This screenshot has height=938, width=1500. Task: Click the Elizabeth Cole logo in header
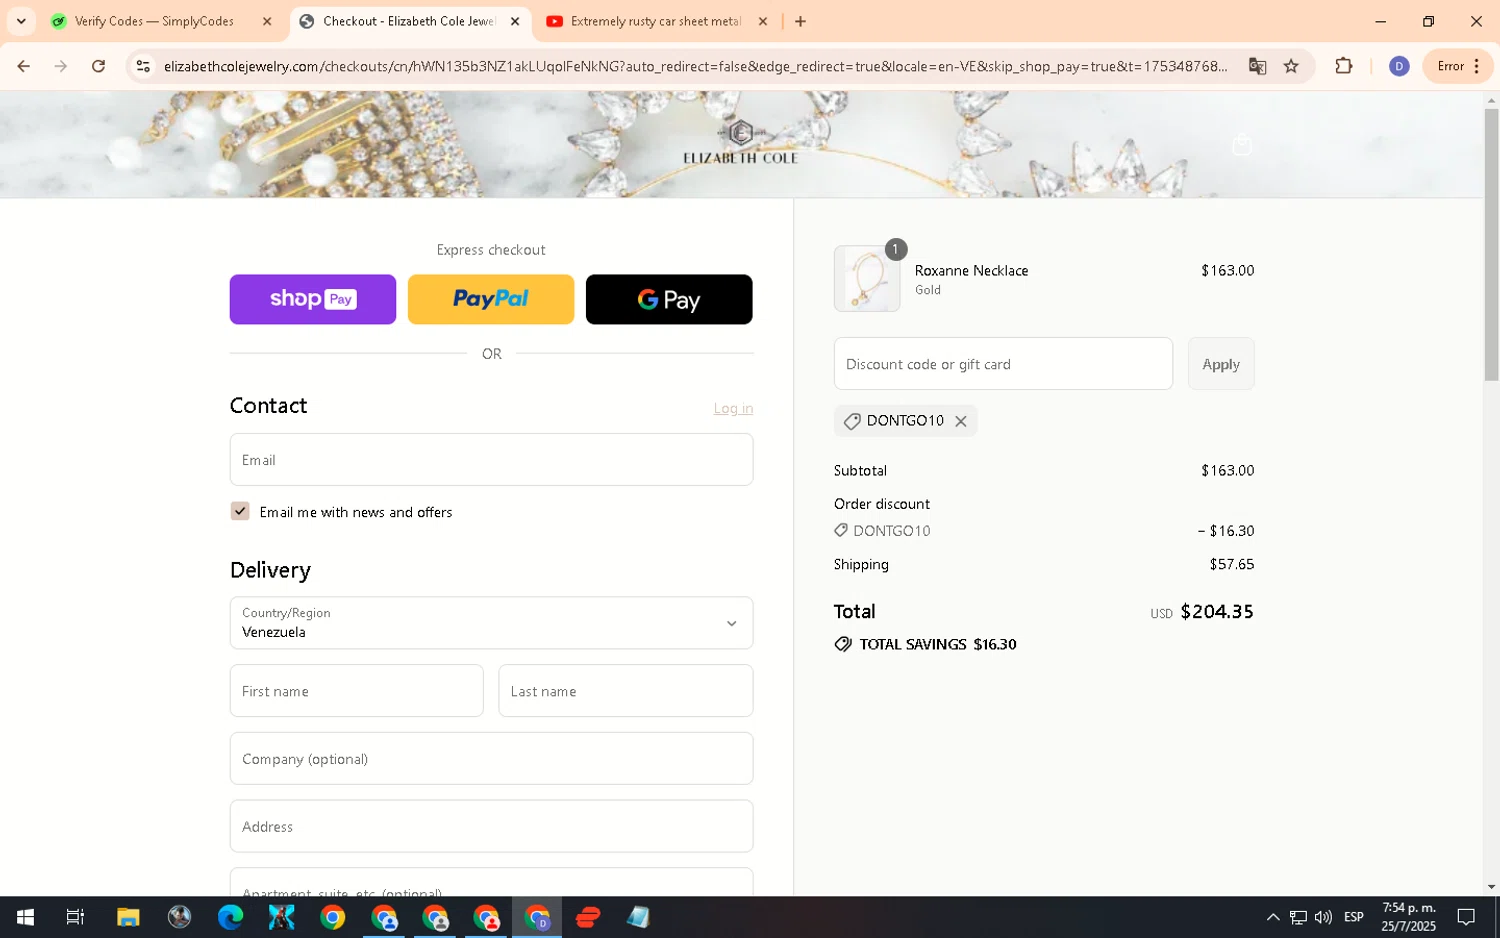point(740,142)
